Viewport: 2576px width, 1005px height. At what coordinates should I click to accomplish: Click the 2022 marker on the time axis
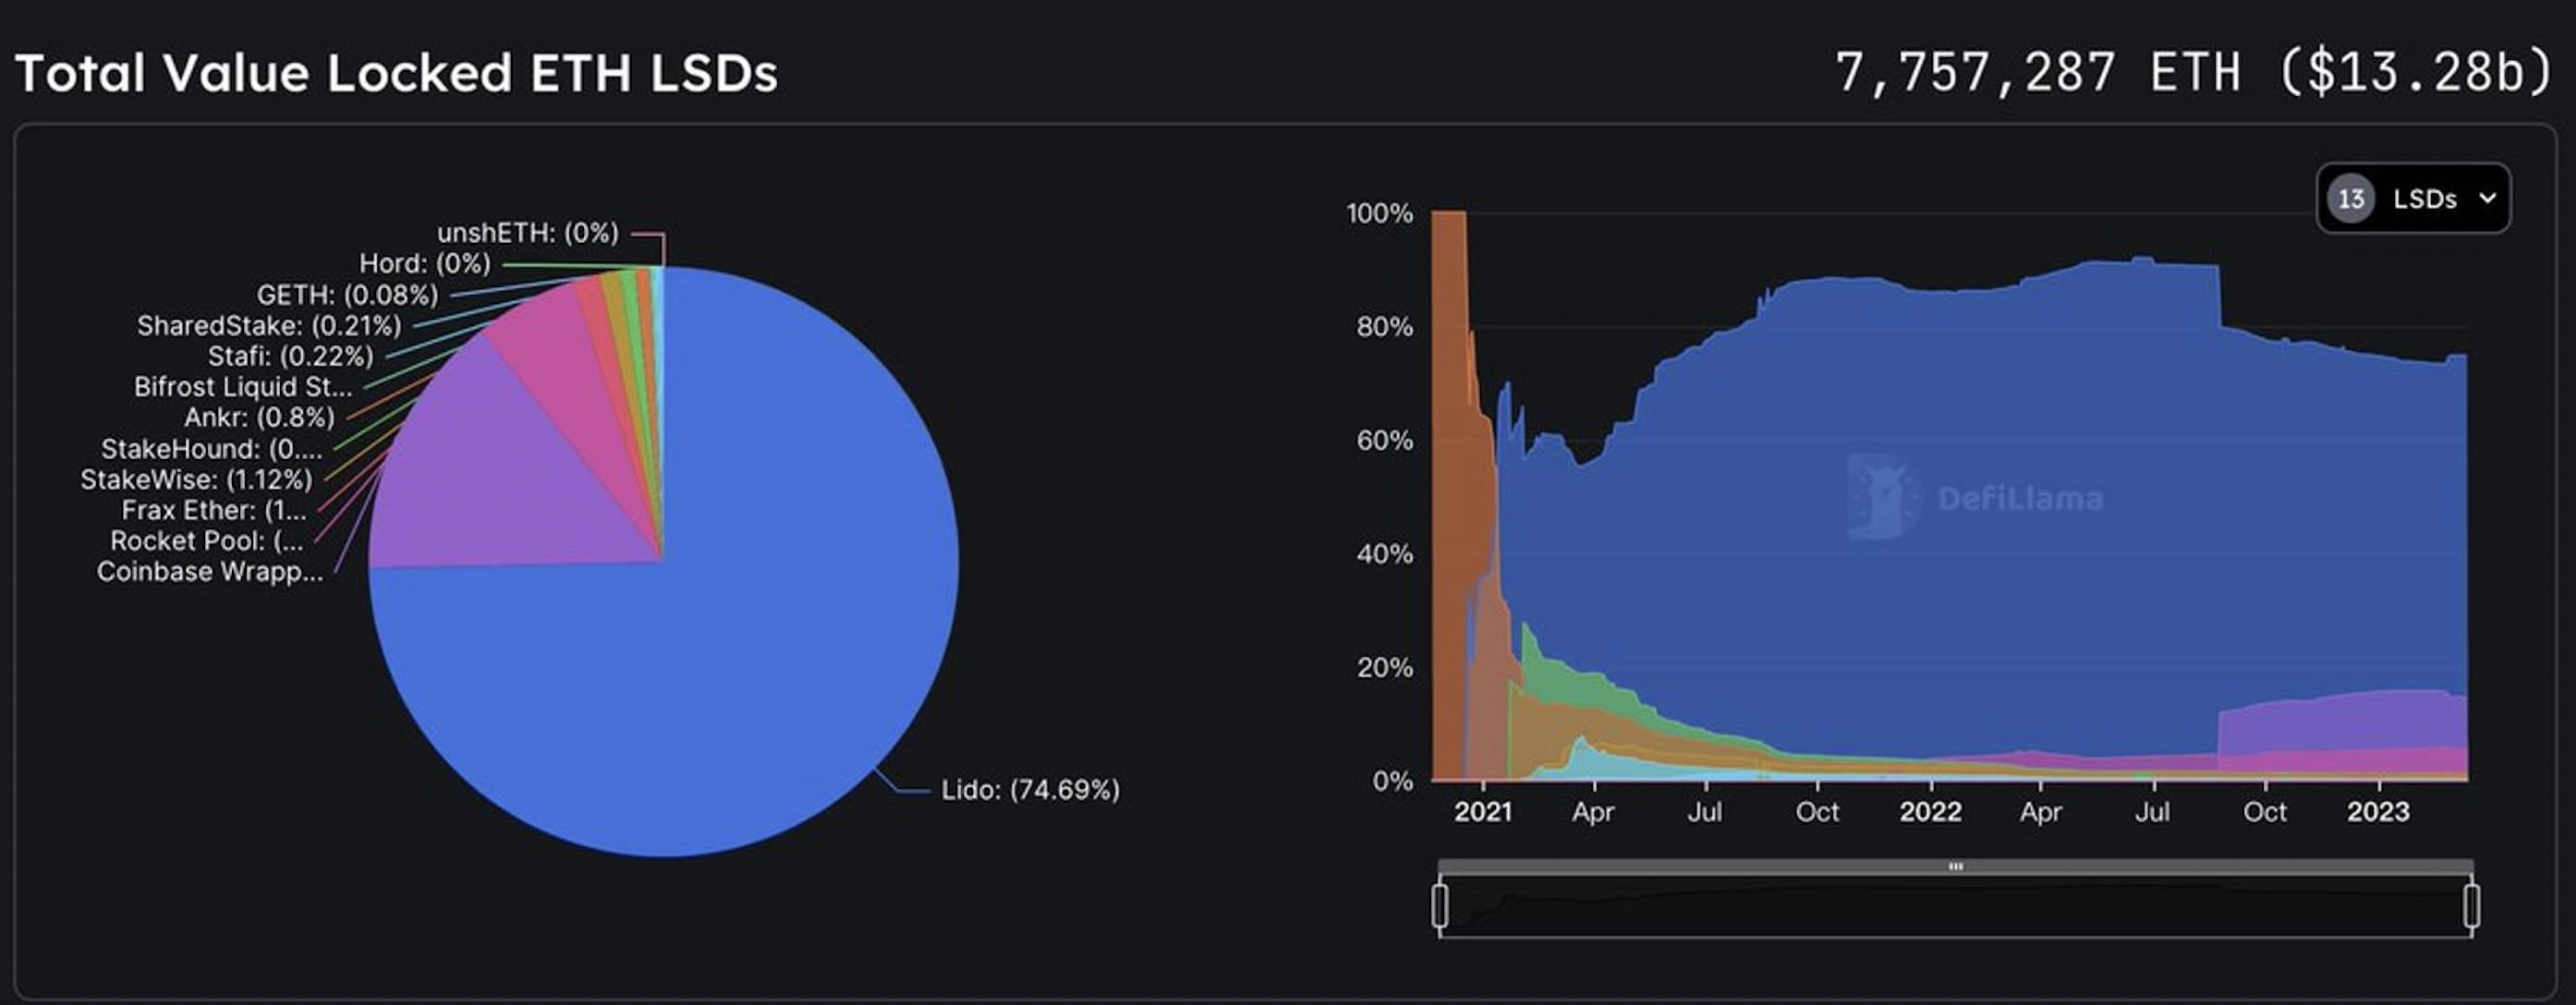pyautogui.click(x=1930, y=811)
